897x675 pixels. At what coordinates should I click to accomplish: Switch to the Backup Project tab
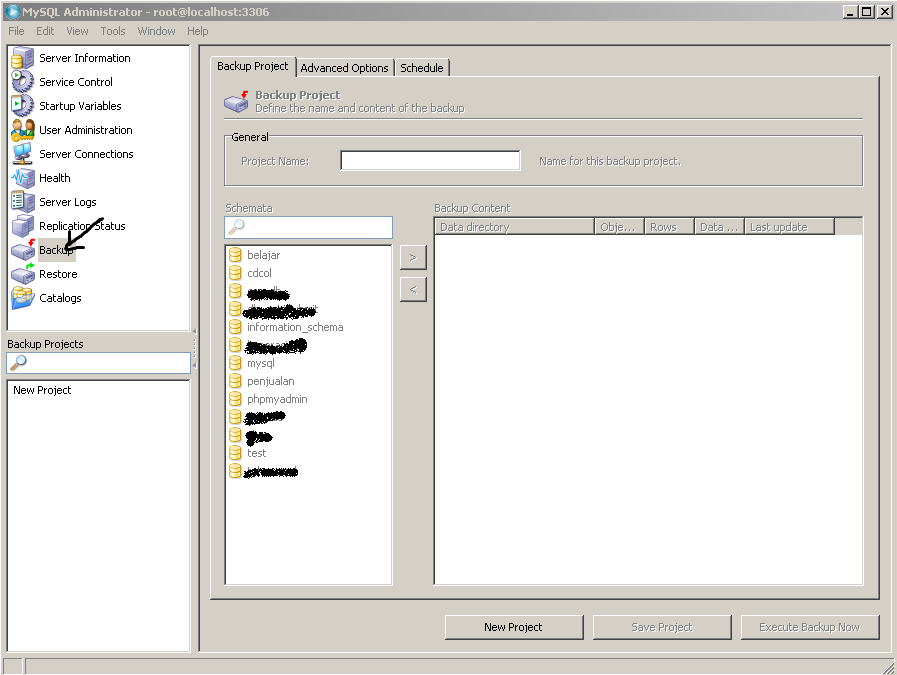pos(252,66)
